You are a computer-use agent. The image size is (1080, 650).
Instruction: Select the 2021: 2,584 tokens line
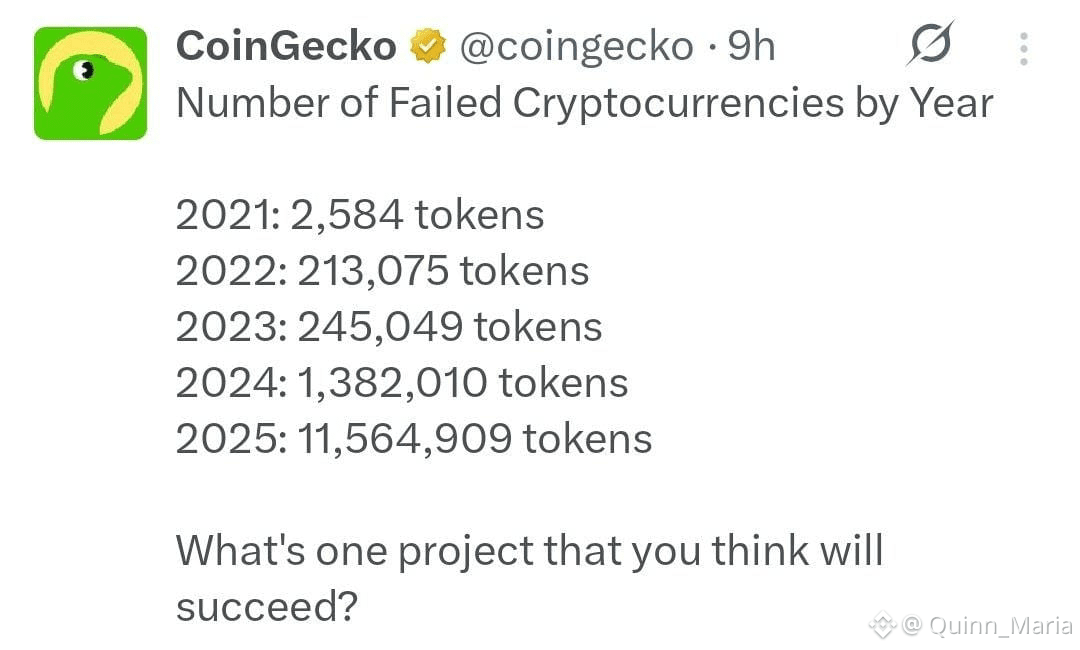[x=360, y=215]
